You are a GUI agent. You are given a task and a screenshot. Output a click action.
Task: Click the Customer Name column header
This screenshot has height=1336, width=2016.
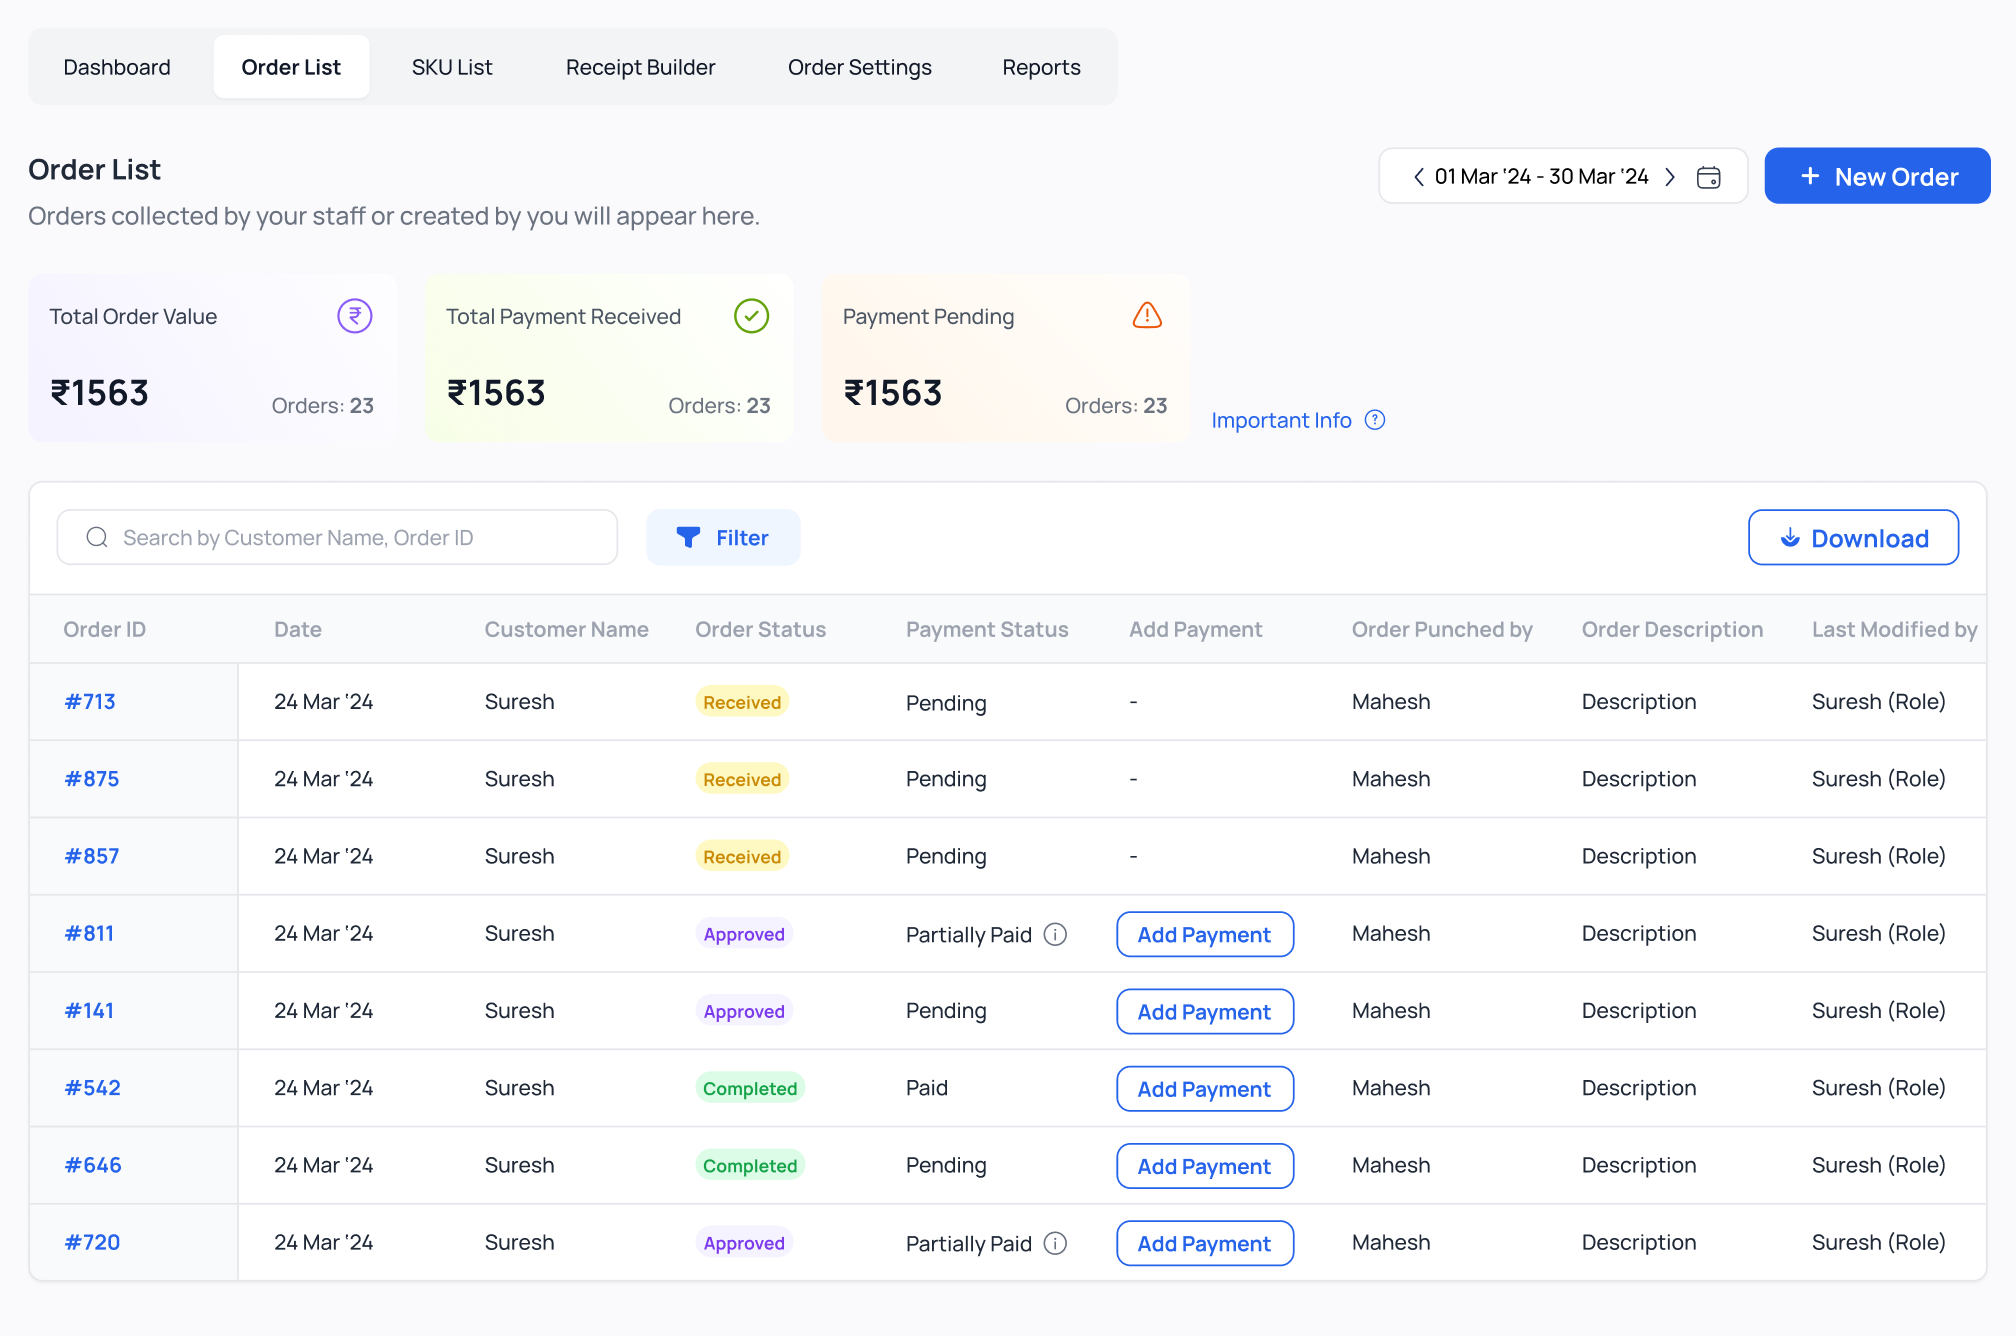pos(566,629)
